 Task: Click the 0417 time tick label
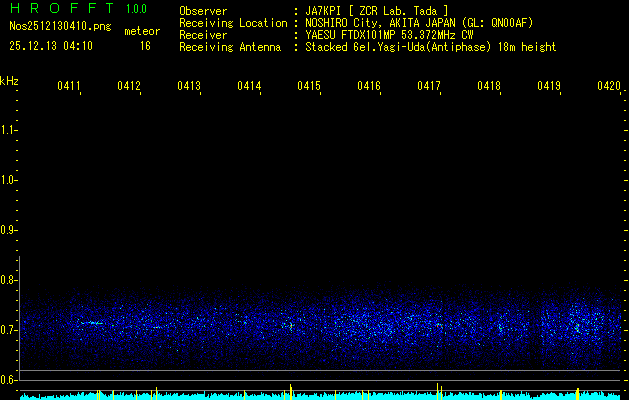[429, 87]
